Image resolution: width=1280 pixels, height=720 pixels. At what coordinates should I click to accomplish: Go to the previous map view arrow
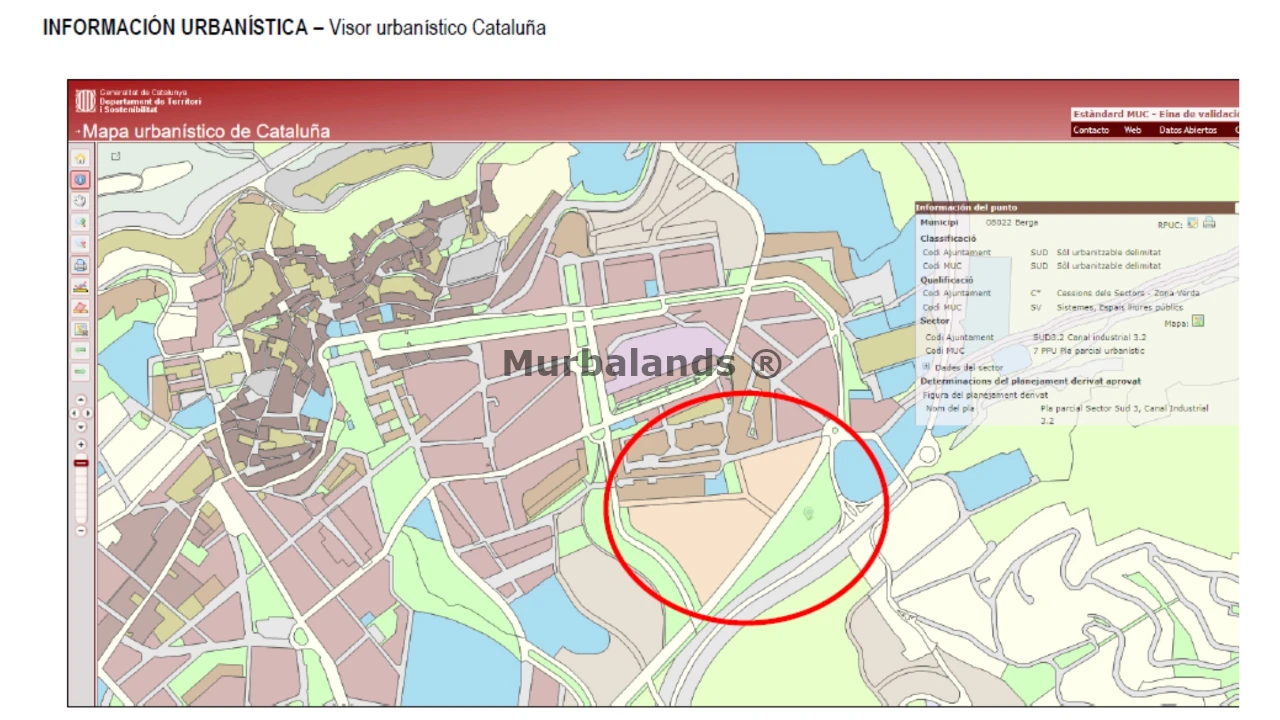coord(81,350)
